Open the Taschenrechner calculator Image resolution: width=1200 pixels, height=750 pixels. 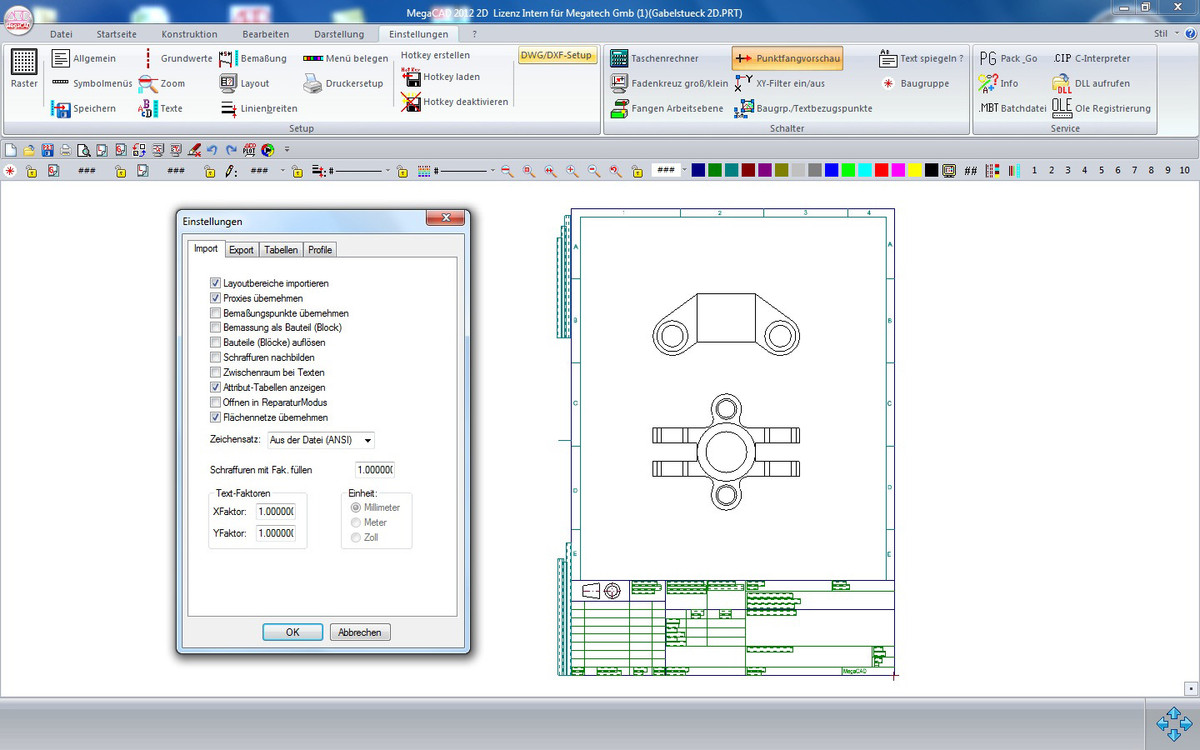click(654, 58)
